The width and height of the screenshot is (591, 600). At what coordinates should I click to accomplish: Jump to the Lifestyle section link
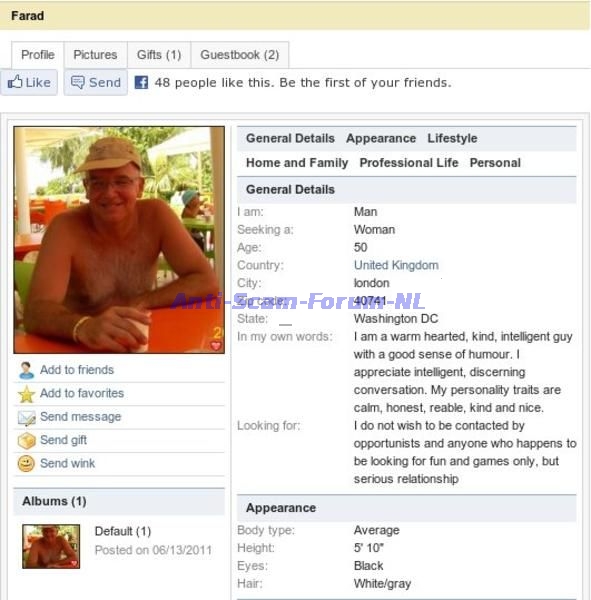(x=452, y=138)
